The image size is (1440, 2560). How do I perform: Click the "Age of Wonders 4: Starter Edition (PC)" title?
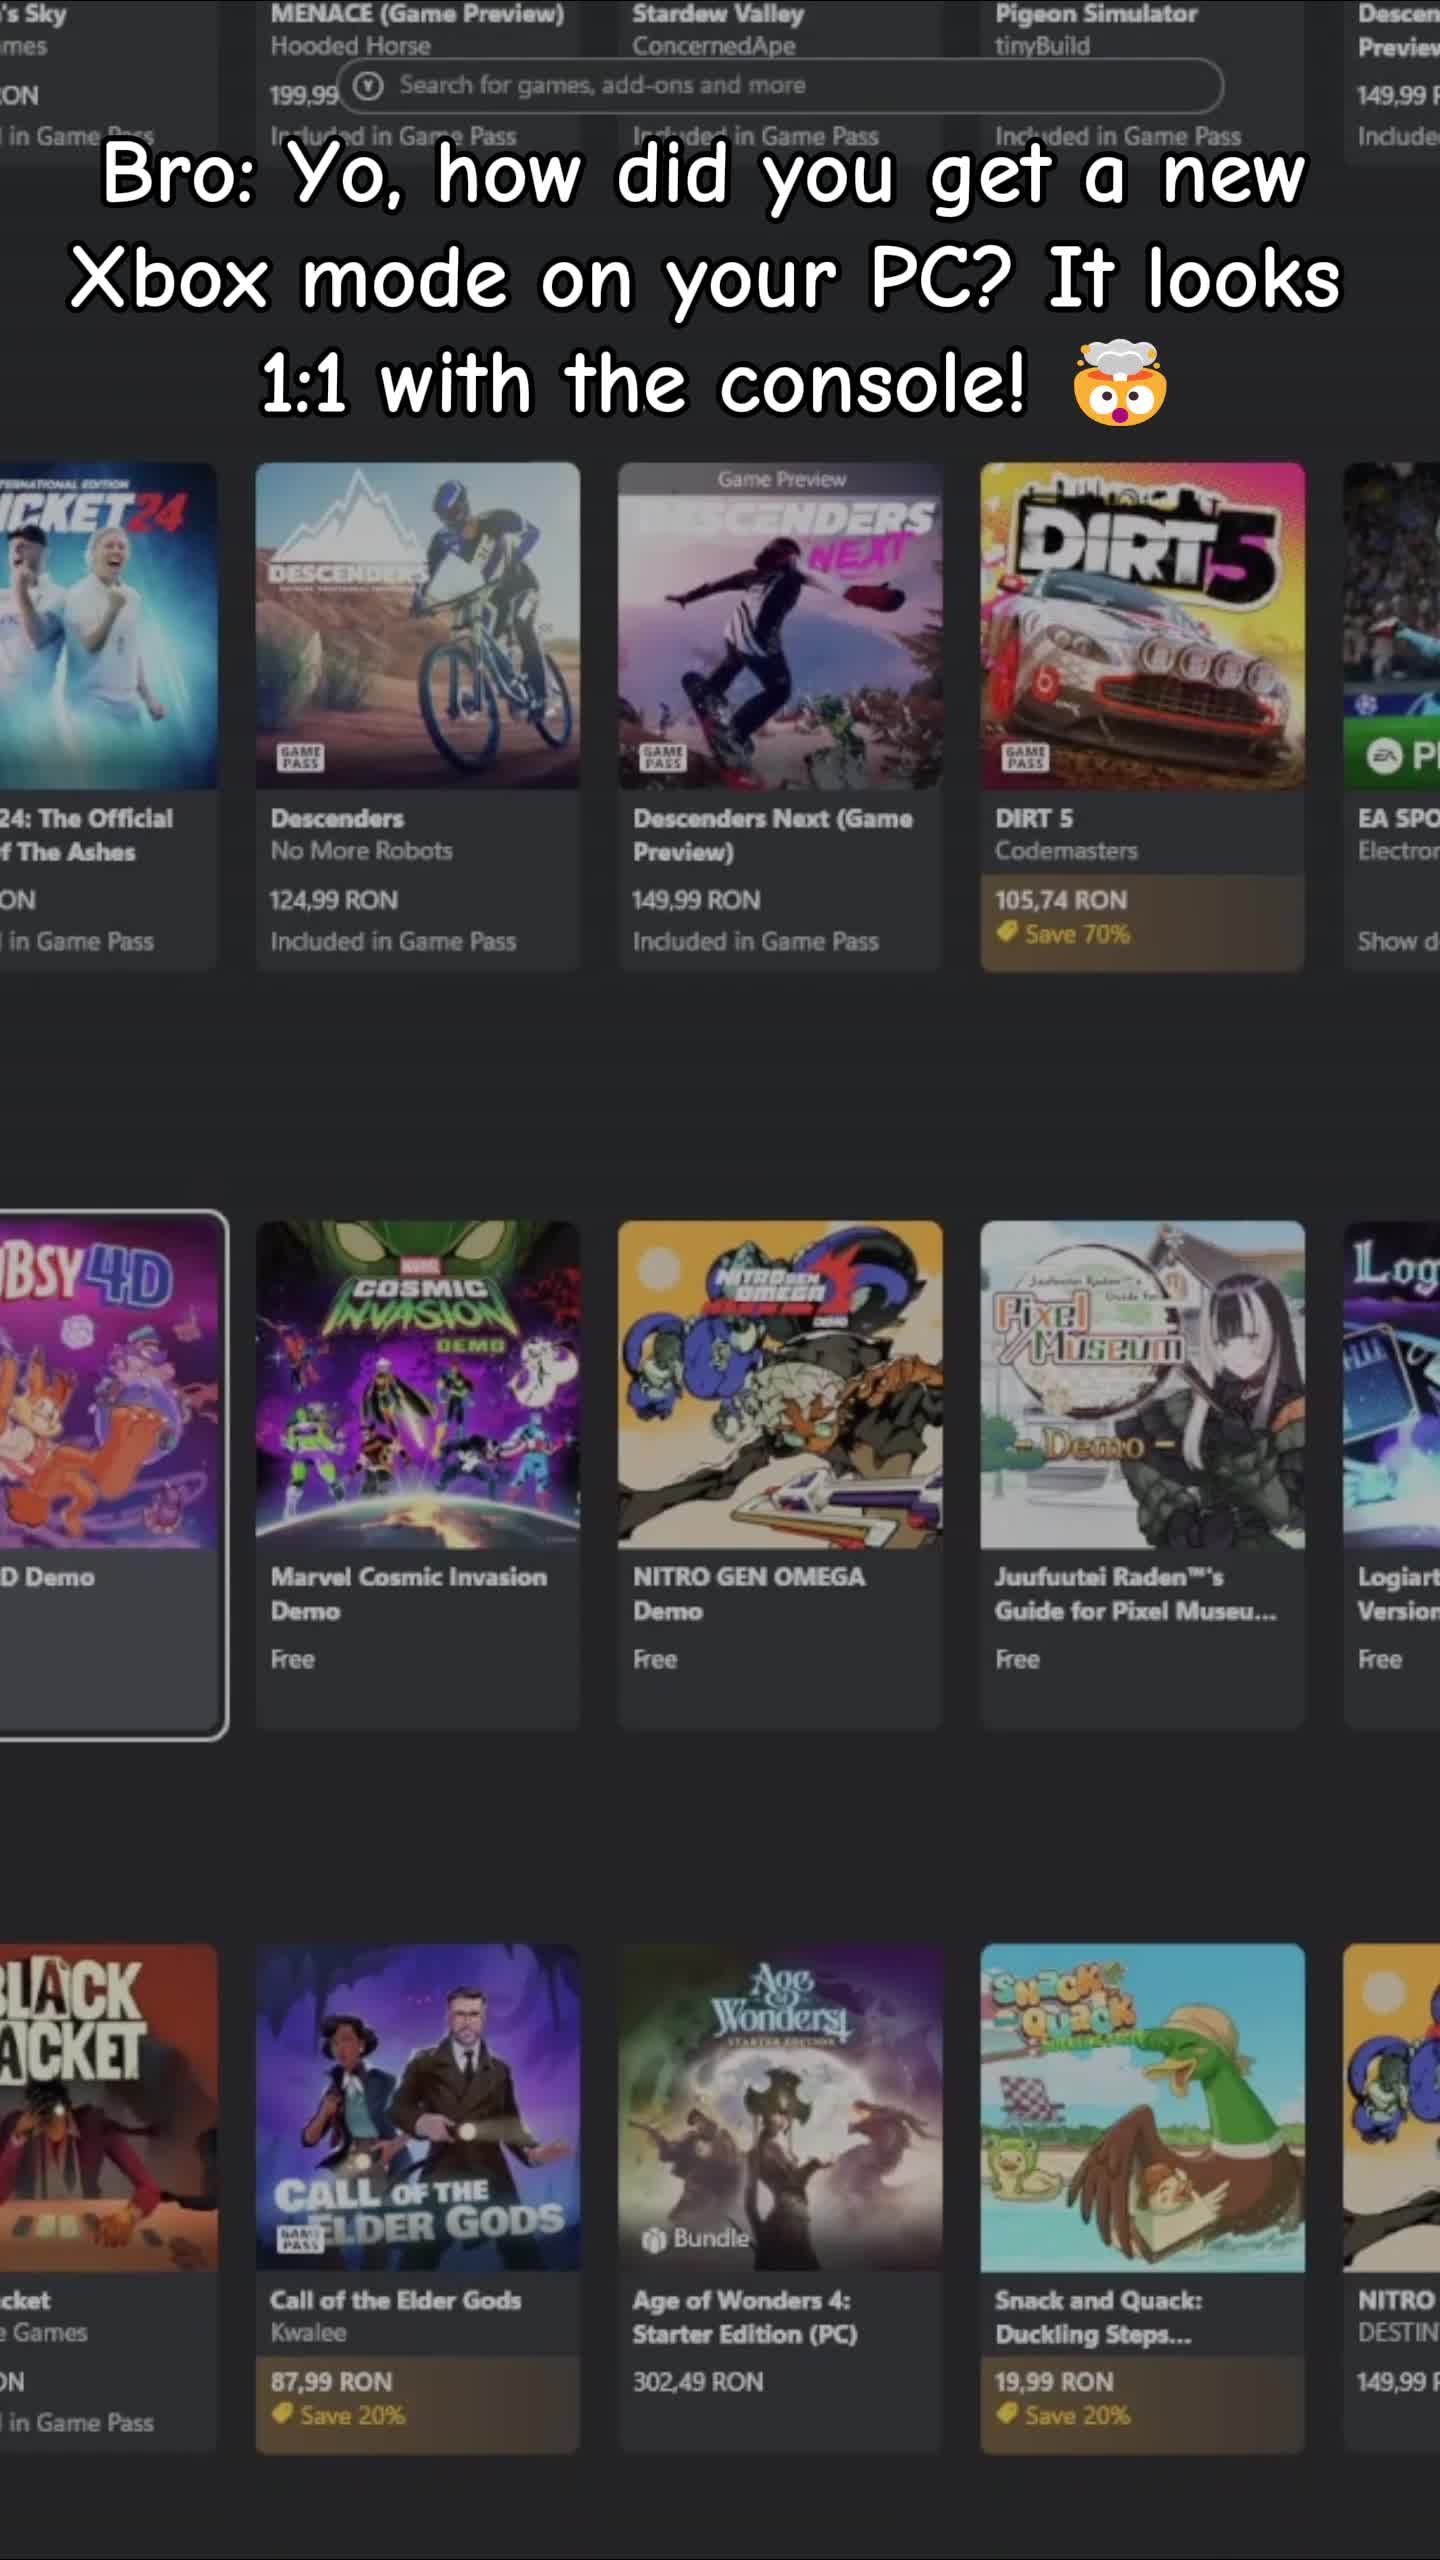pos(744,2317)
